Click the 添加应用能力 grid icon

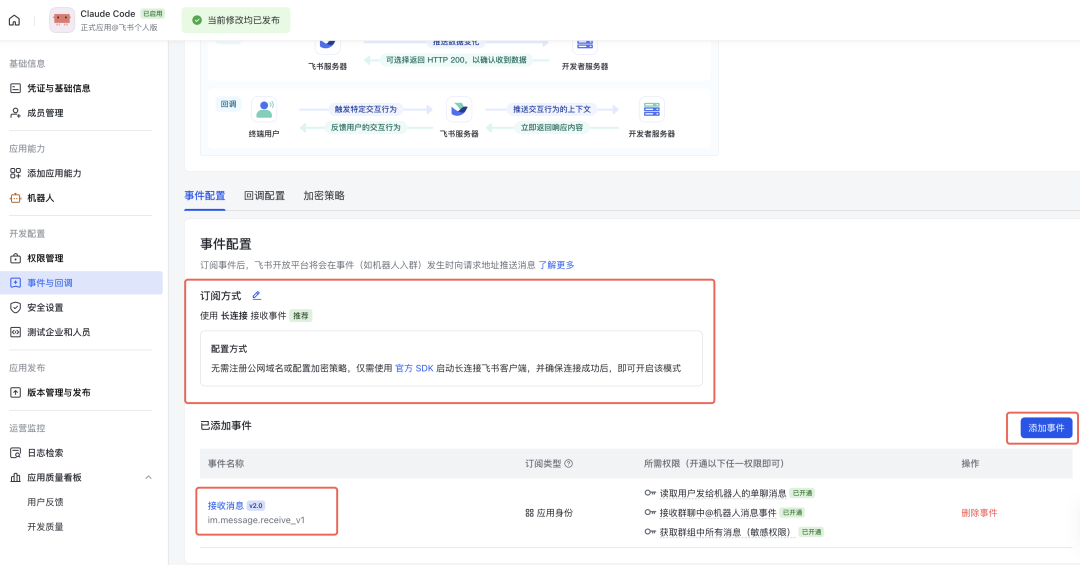15,173
